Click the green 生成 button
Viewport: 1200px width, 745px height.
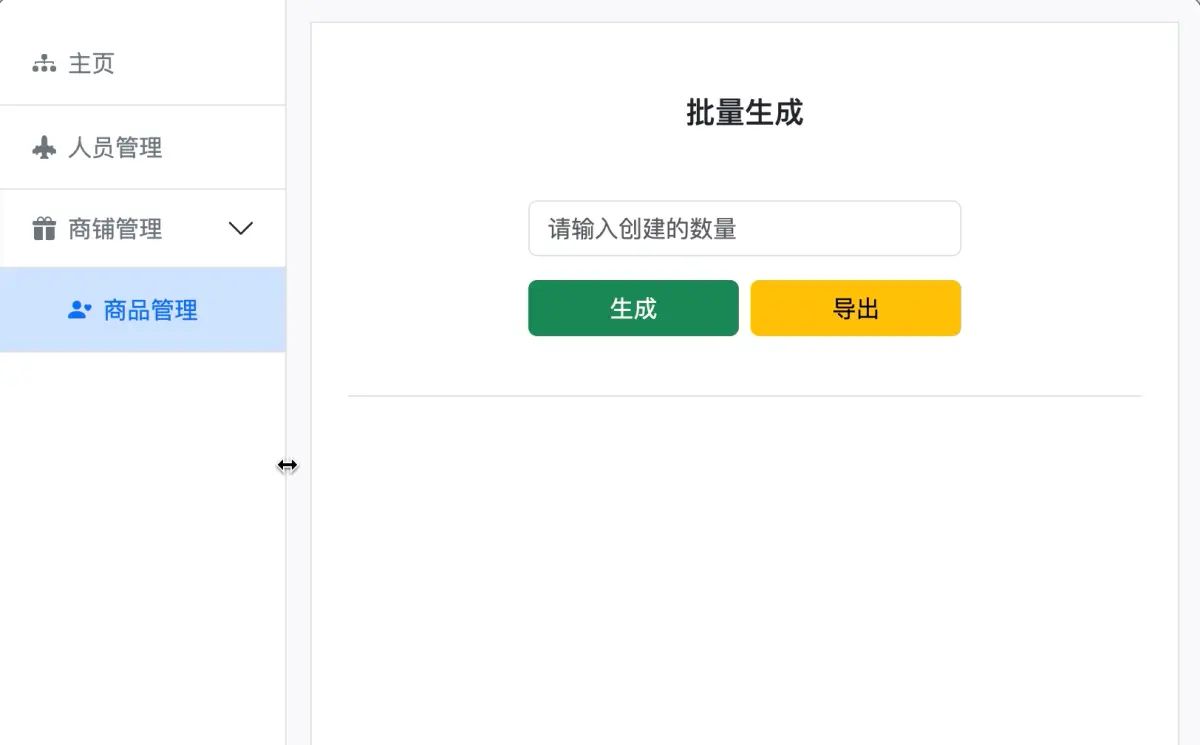(633, 308)
